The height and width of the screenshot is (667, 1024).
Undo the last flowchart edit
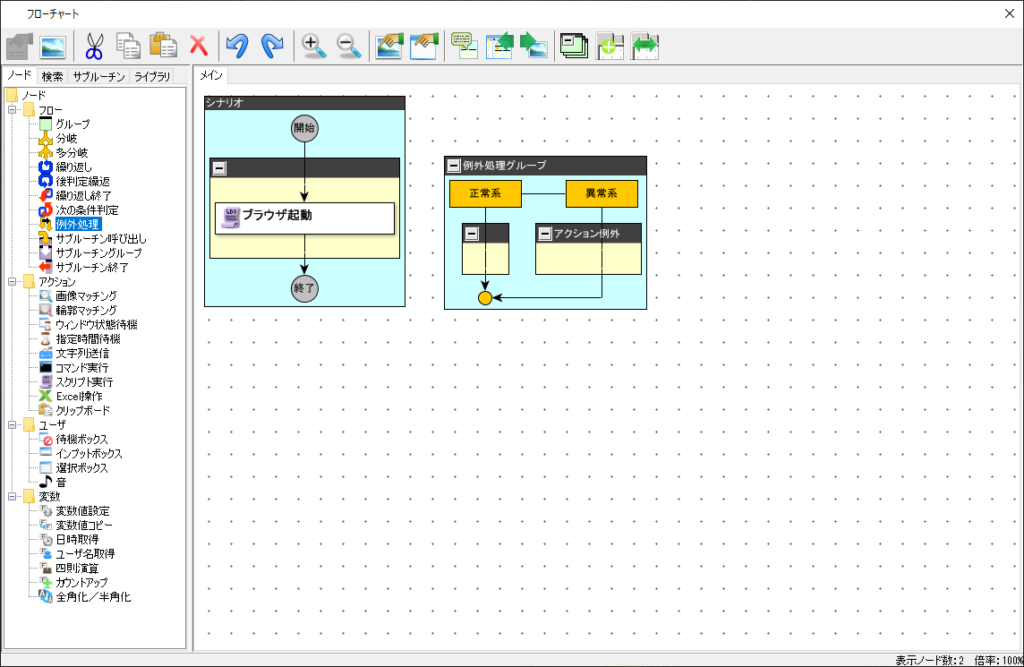click(x=237, y=46)
